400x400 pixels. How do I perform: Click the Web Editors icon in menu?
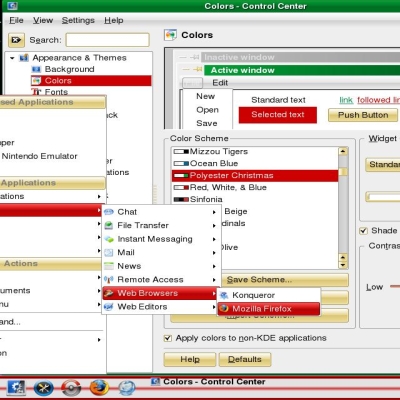click(109, 307)
